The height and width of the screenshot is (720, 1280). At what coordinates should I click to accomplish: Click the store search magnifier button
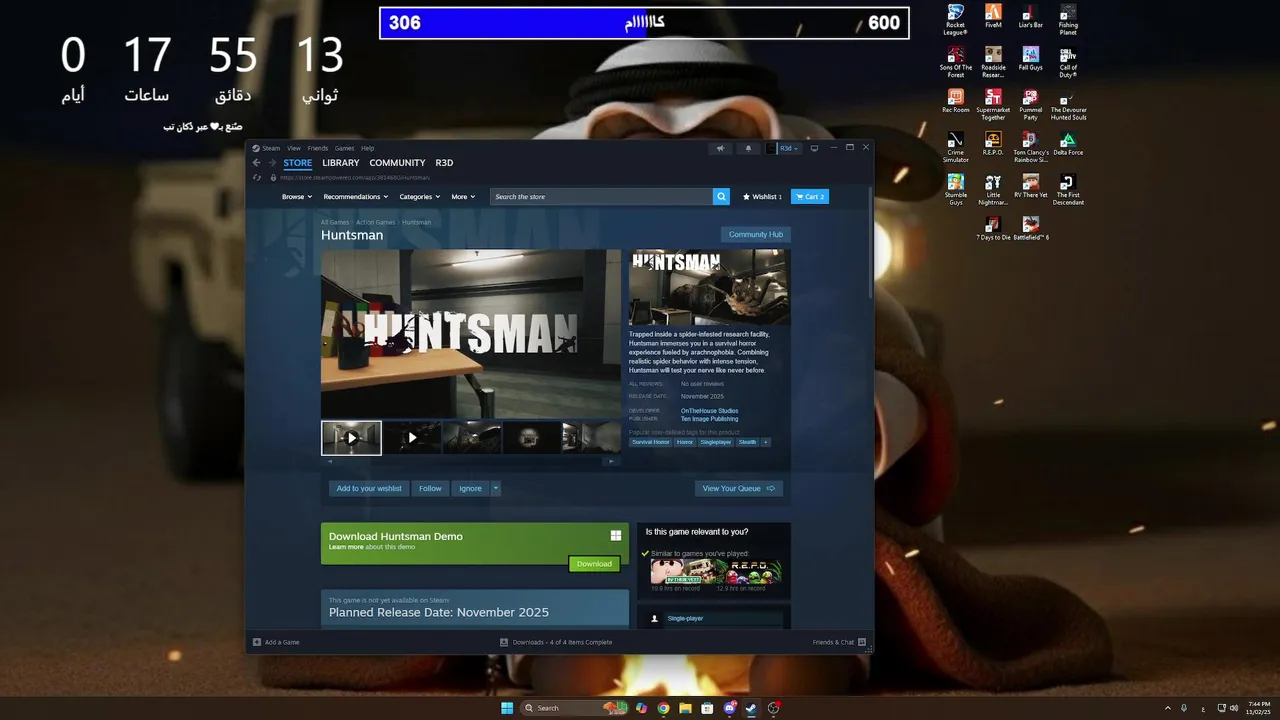[x=721, y=197]
